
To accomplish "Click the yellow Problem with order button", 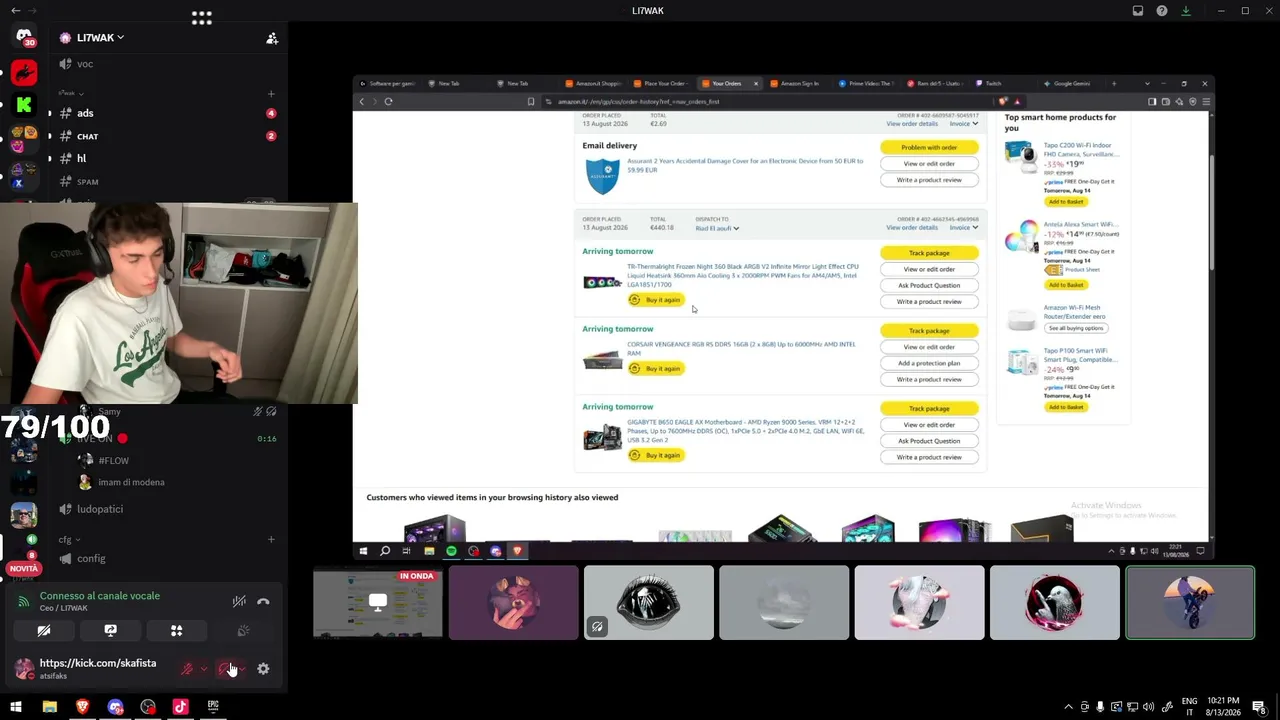I will tap(929, 148).
